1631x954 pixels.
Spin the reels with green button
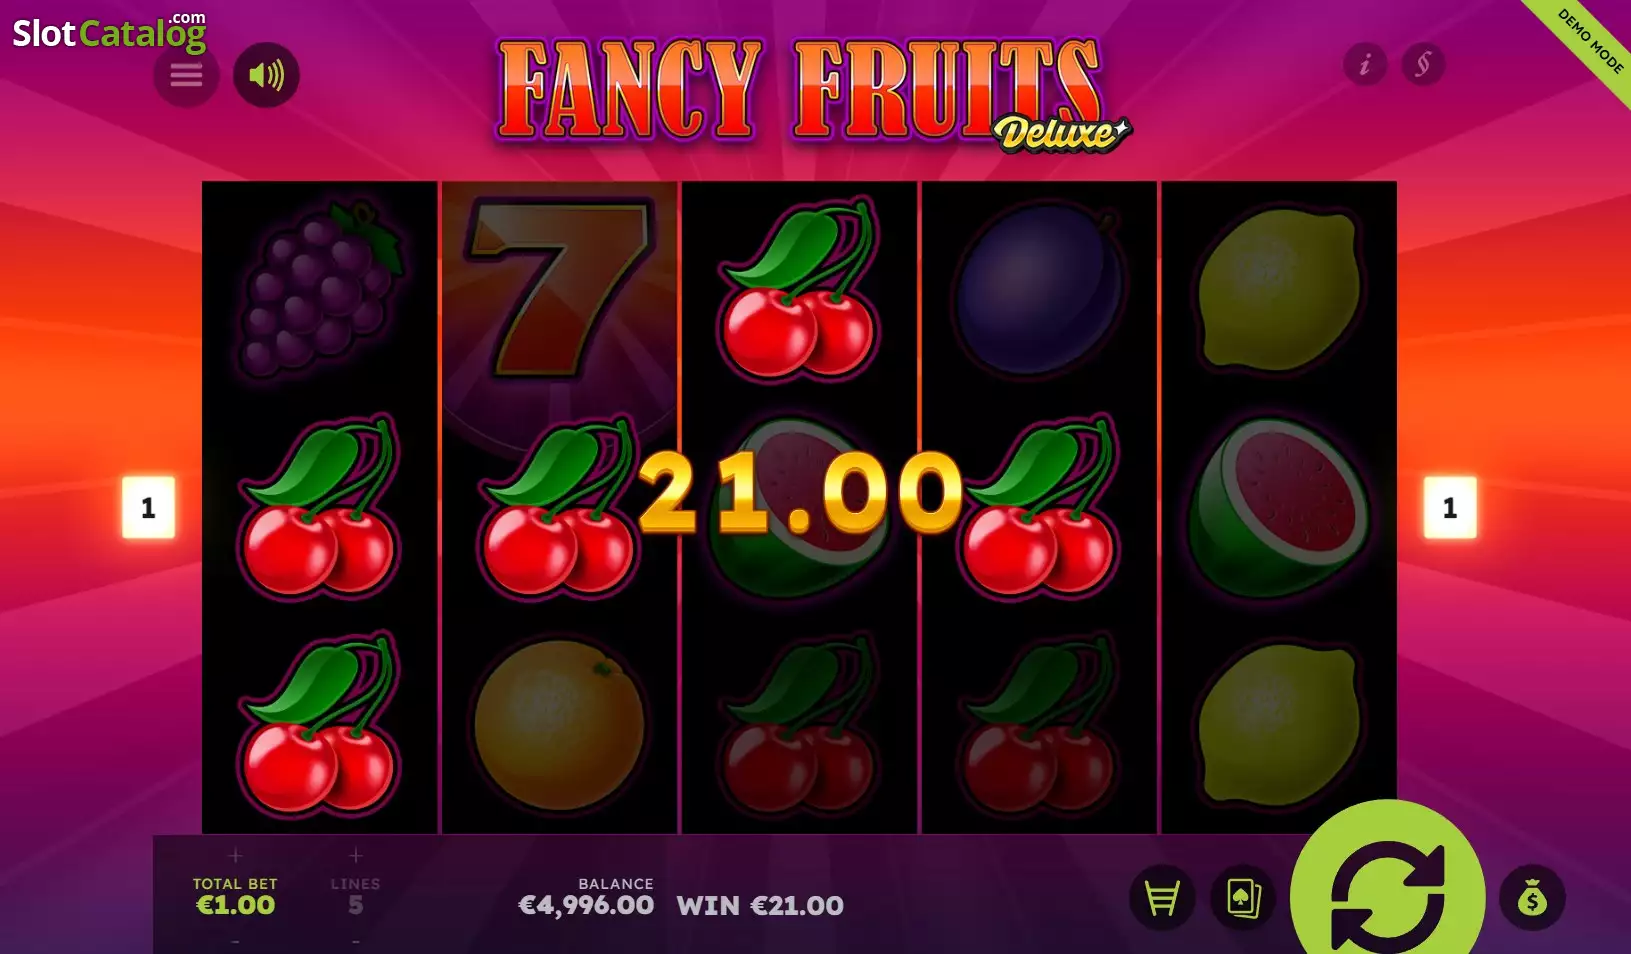1387,890
